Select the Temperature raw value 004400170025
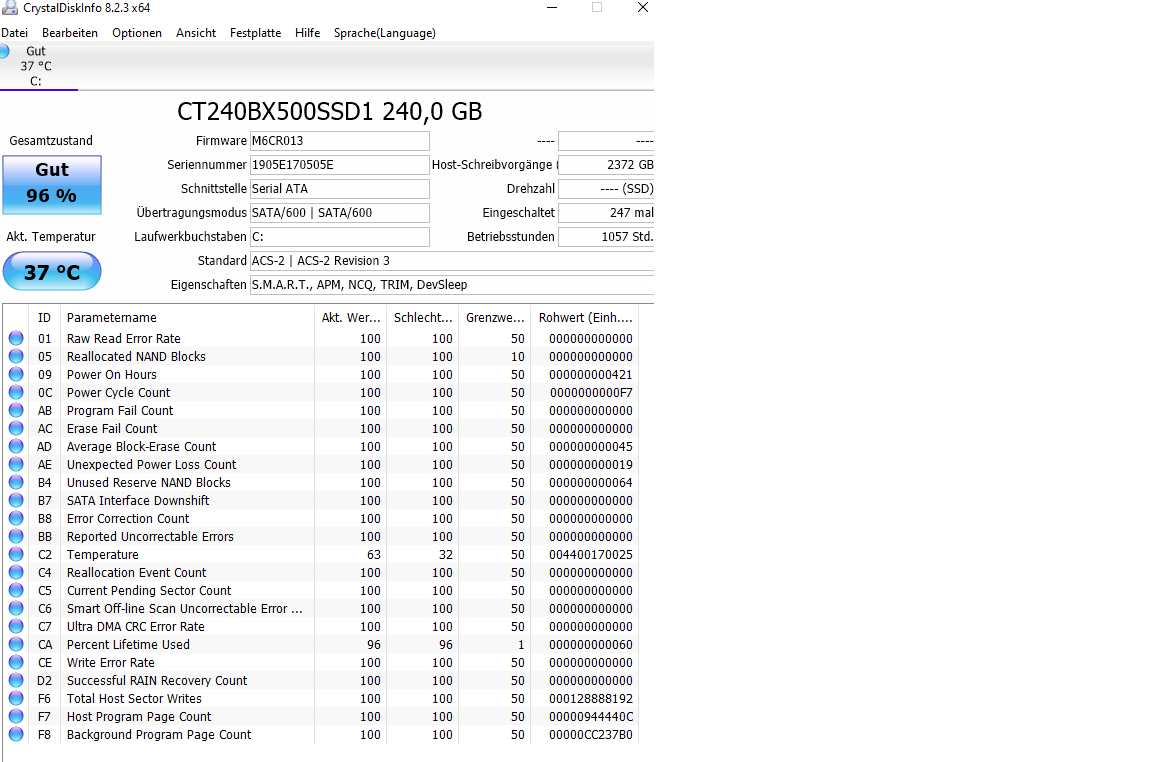The image size is (1152, 762). point(591,555)
